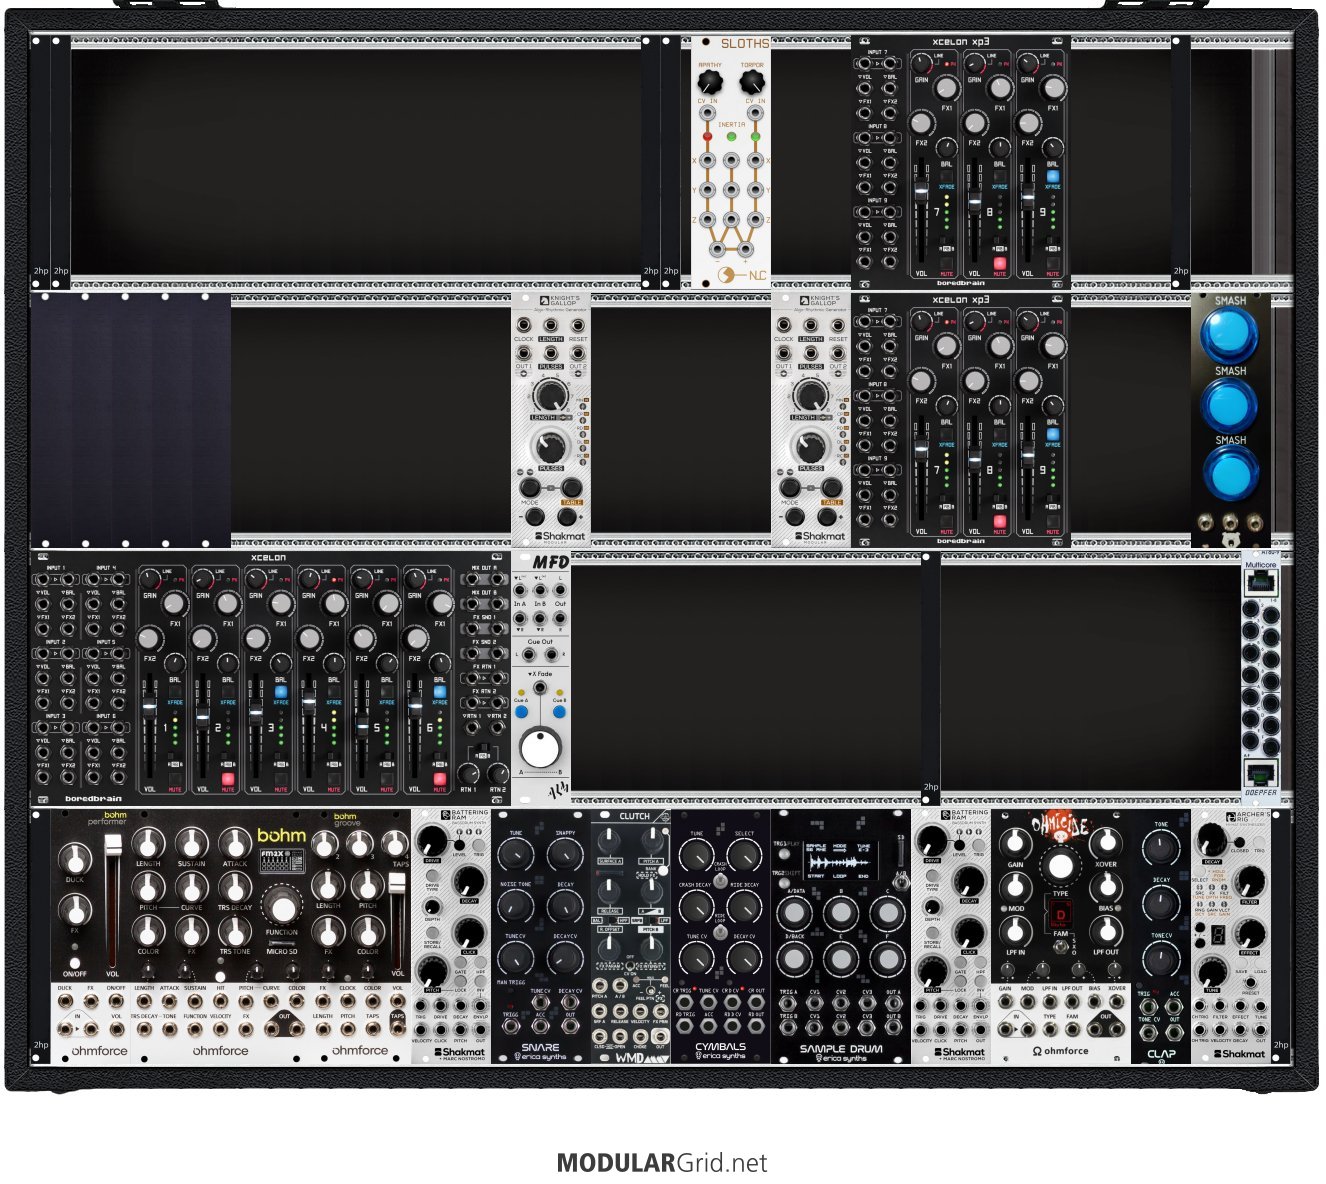This screenshot has height=1184, width=1326.
Task: Click the Bias knob on Ohmicide
Action: (1106, 887)
